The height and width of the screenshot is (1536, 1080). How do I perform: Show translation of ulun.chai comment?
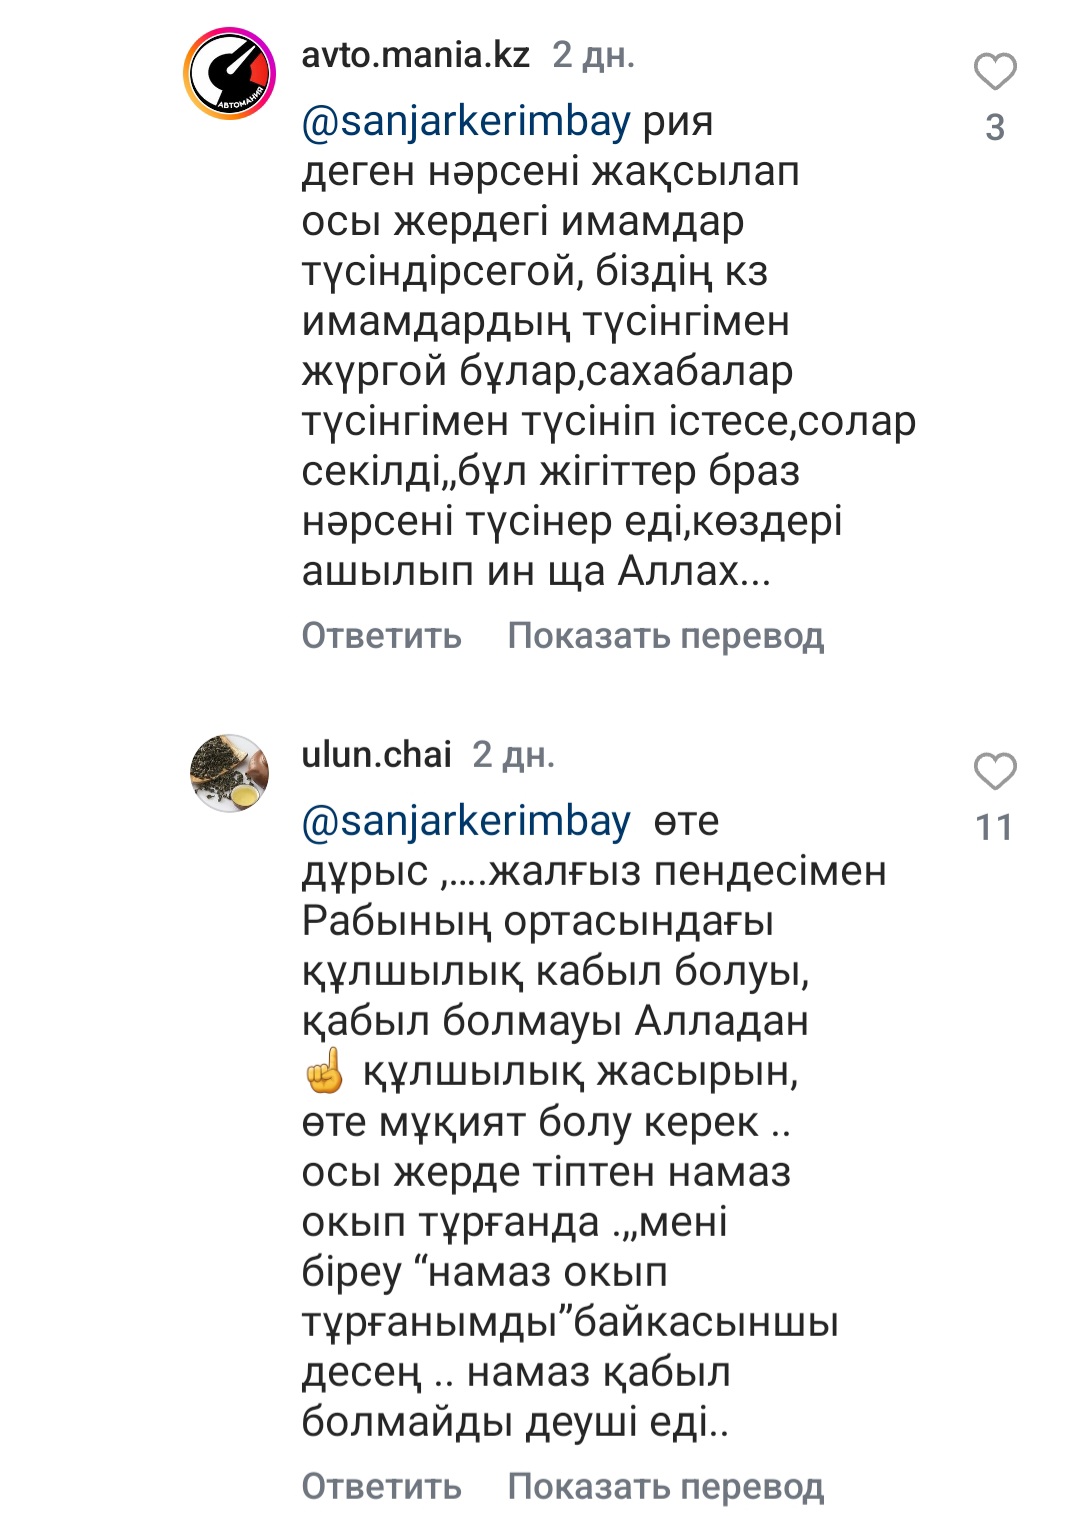point(666,1486)
